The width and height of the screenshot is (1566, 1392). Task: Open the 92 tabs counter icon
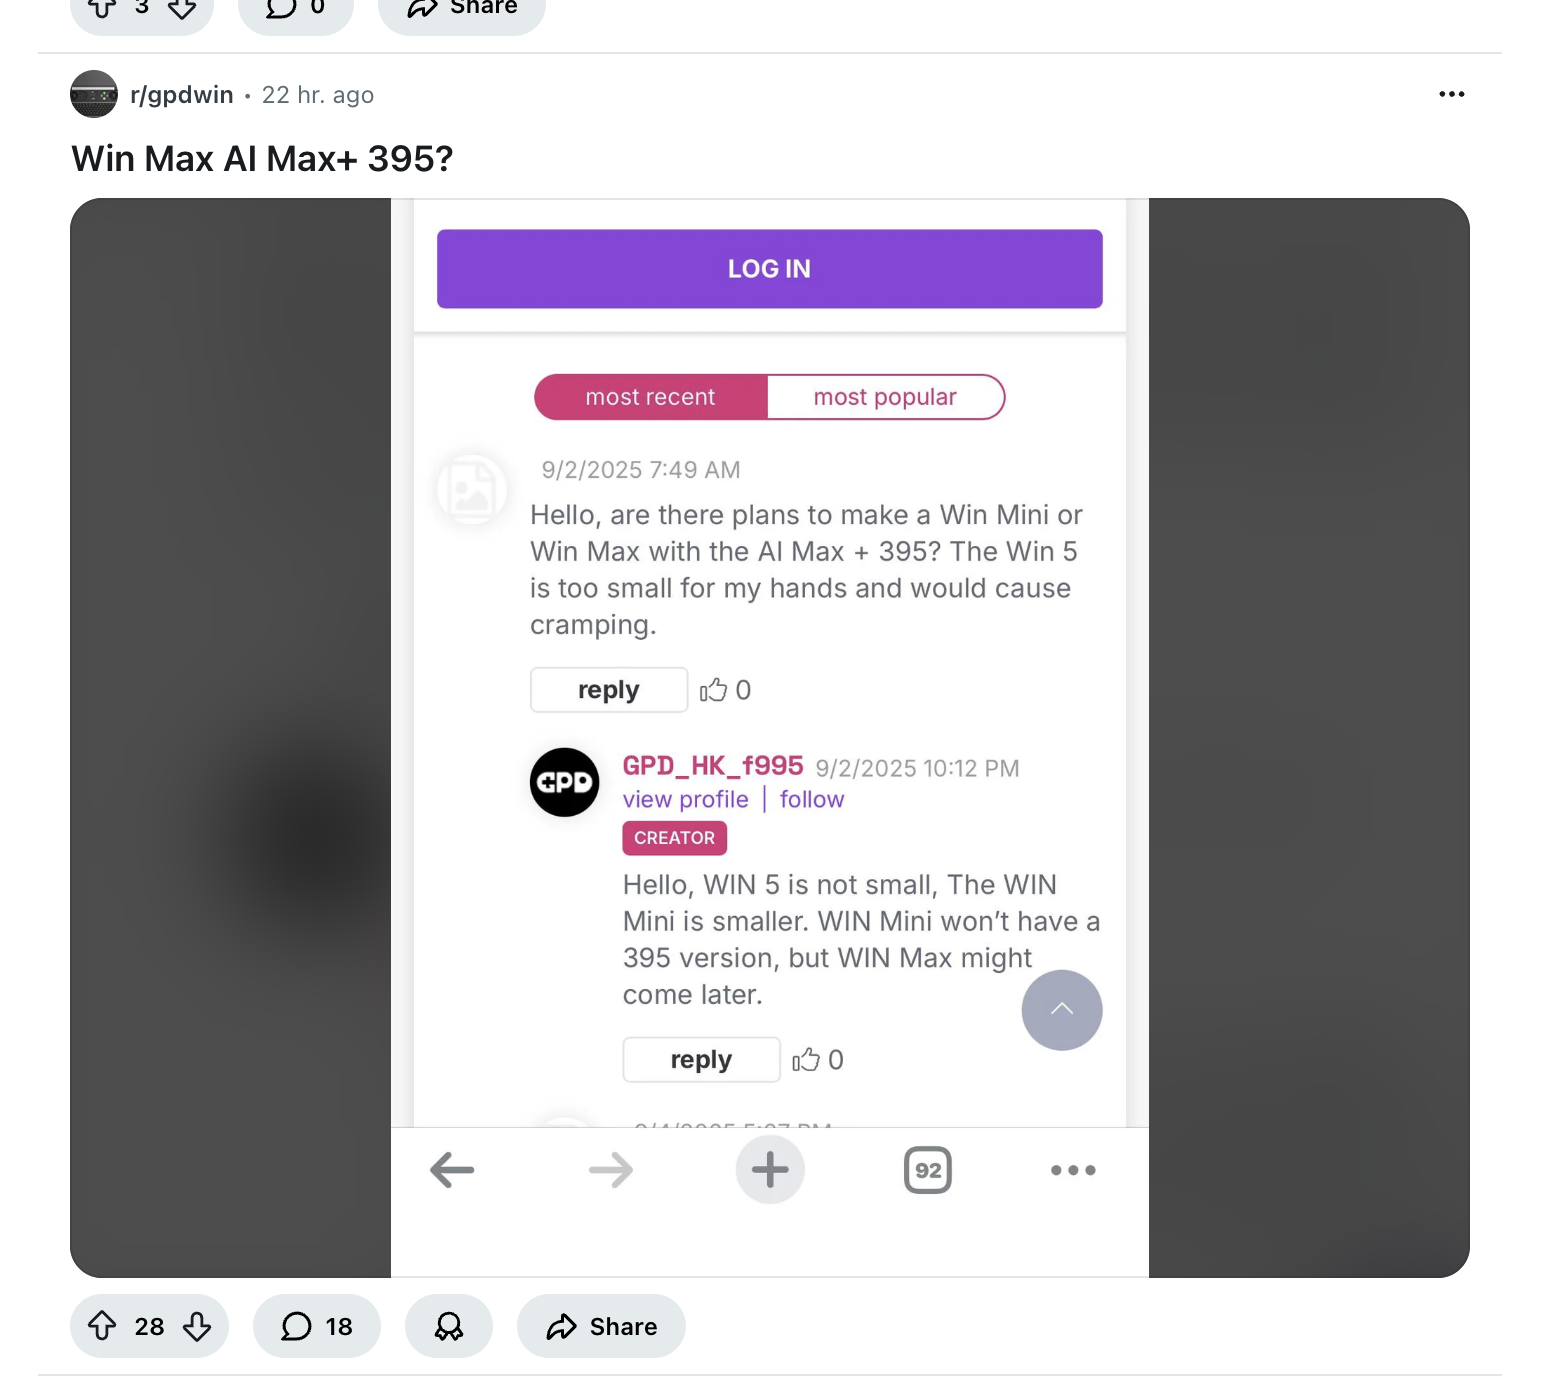coord(928,1170)
